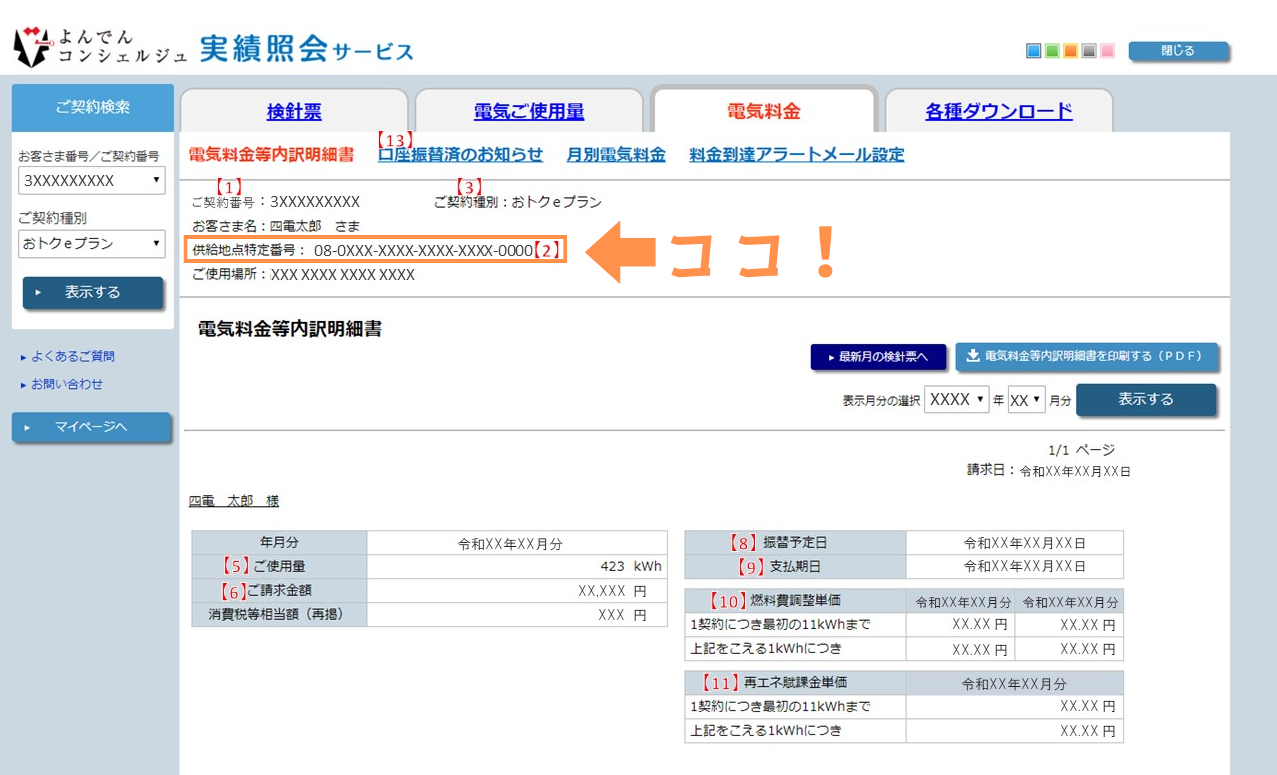Image resolution: width=1277 pixels, height=775 pixels.
Task: Select the orange color theme swatch
Action: (1071, 51)
